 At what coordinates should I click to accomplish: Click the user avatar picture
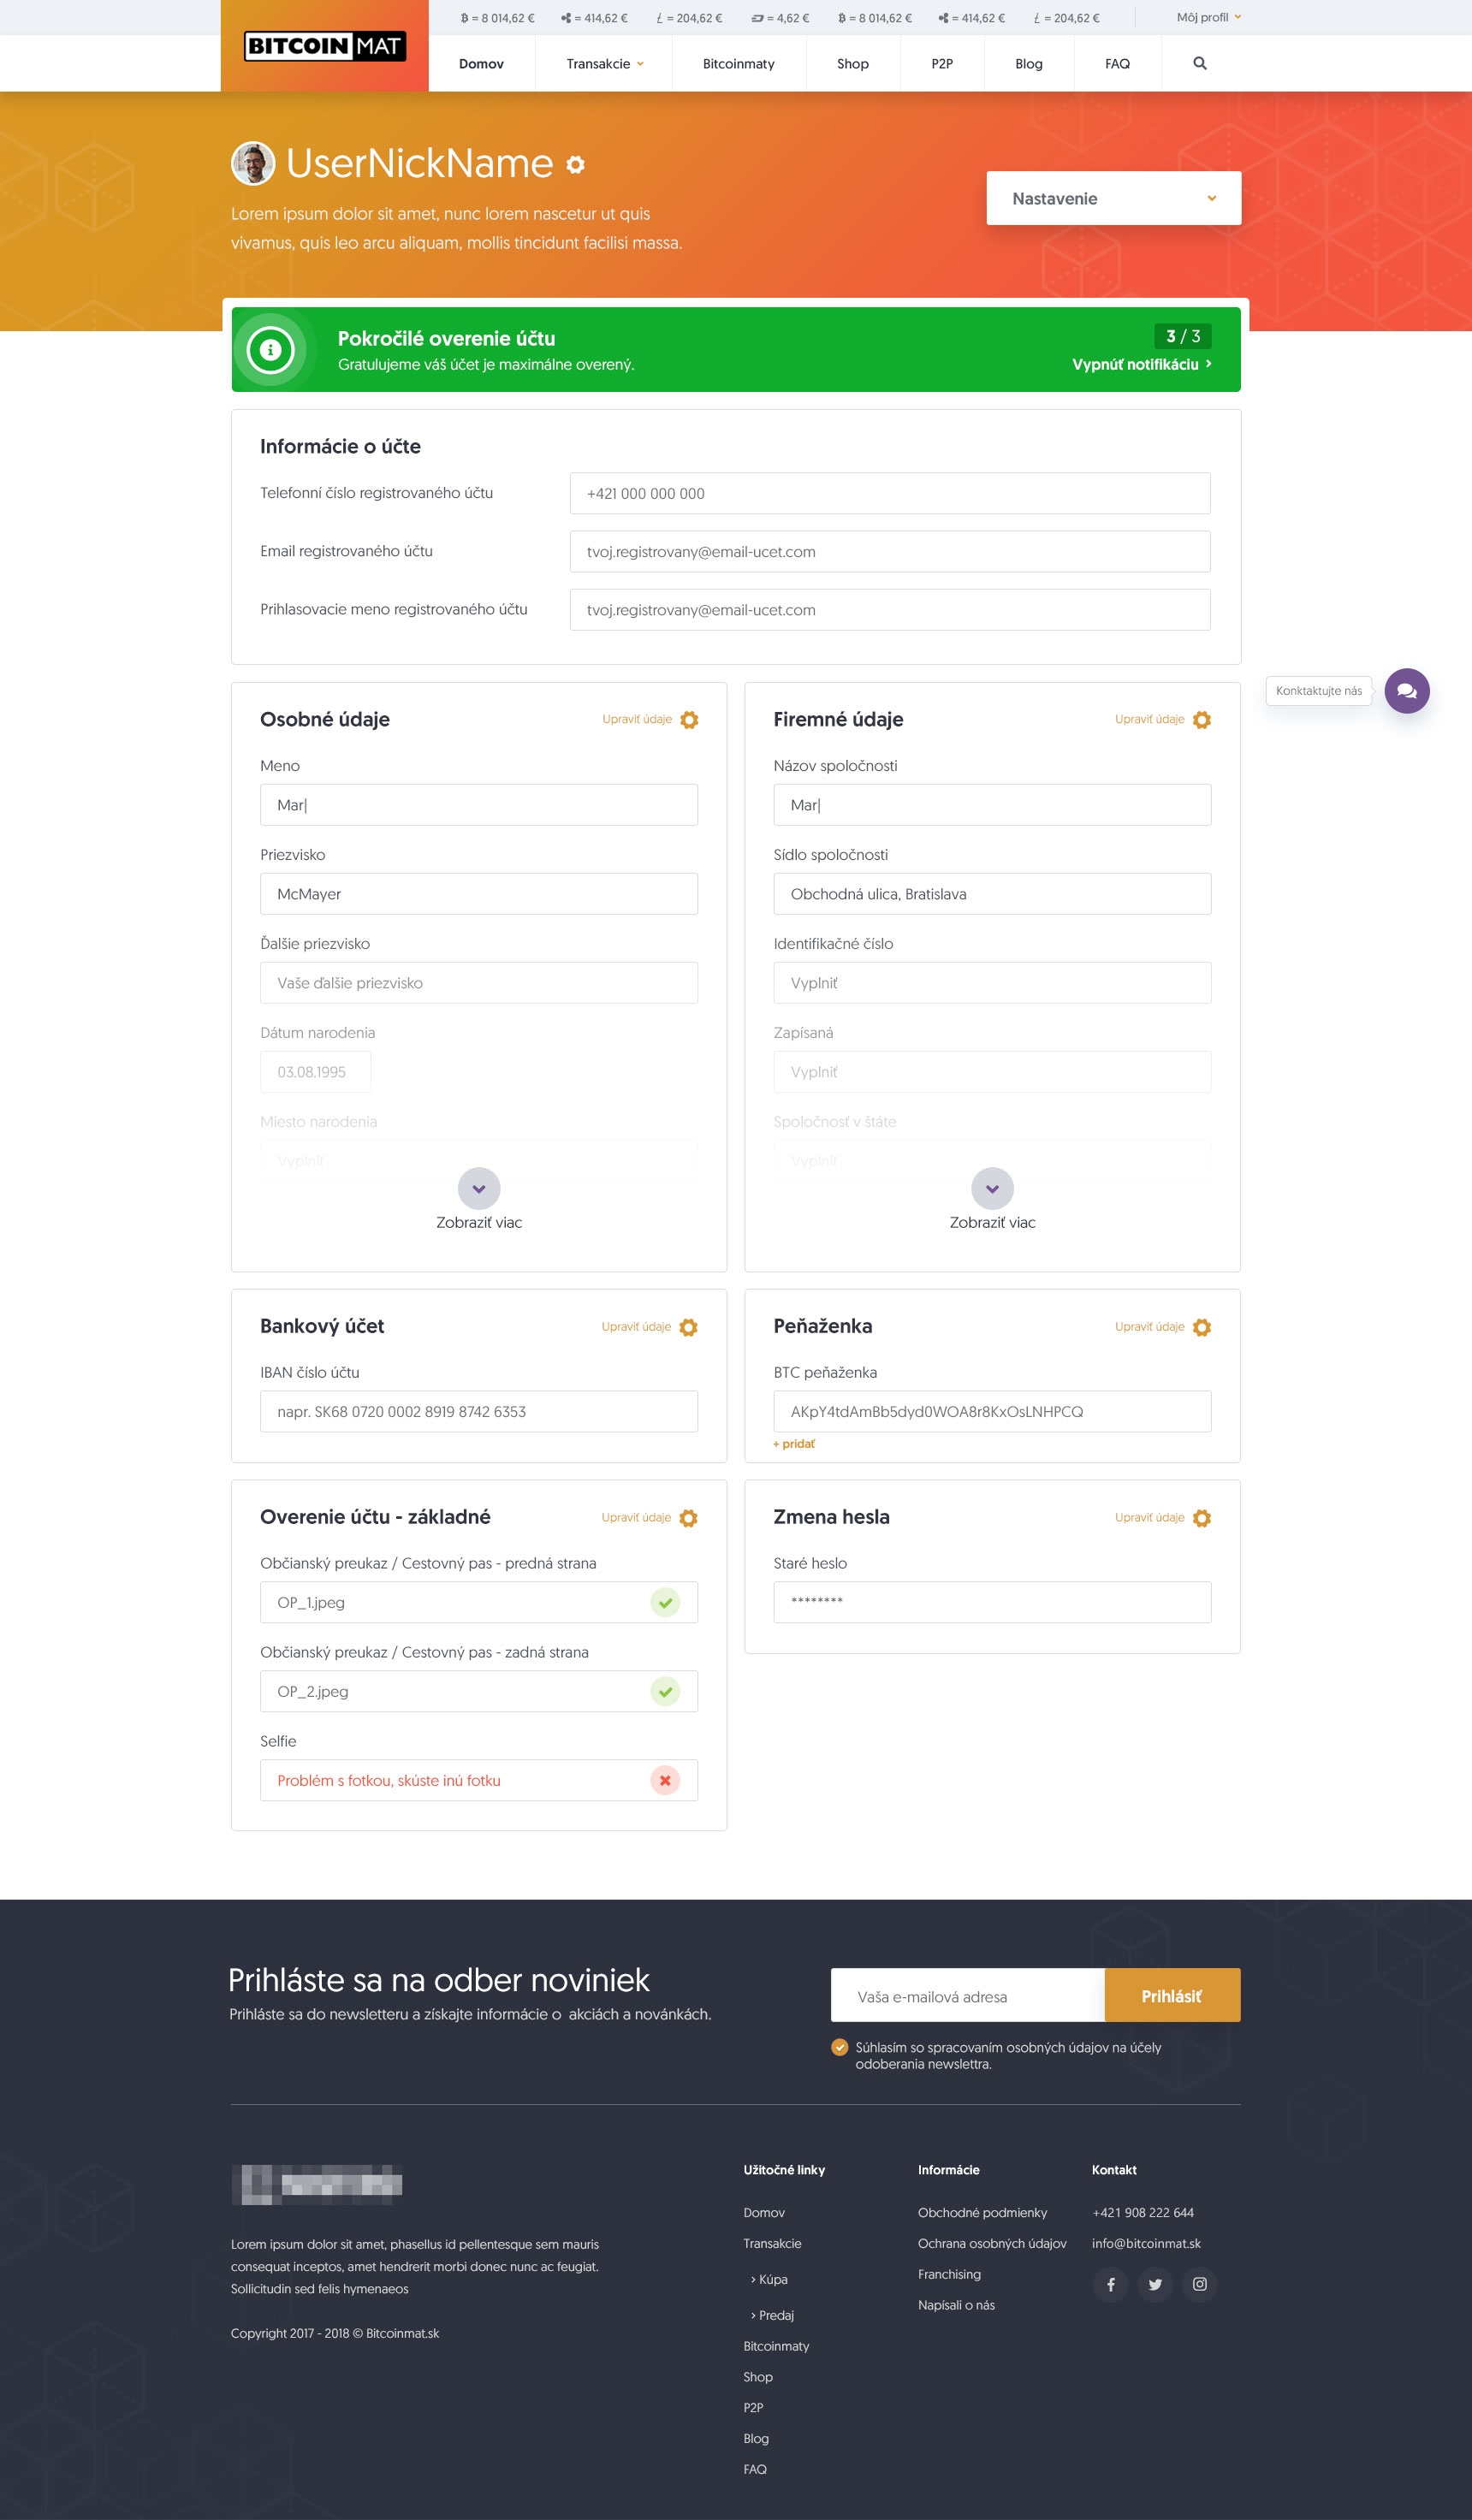[x=253, y=163]
